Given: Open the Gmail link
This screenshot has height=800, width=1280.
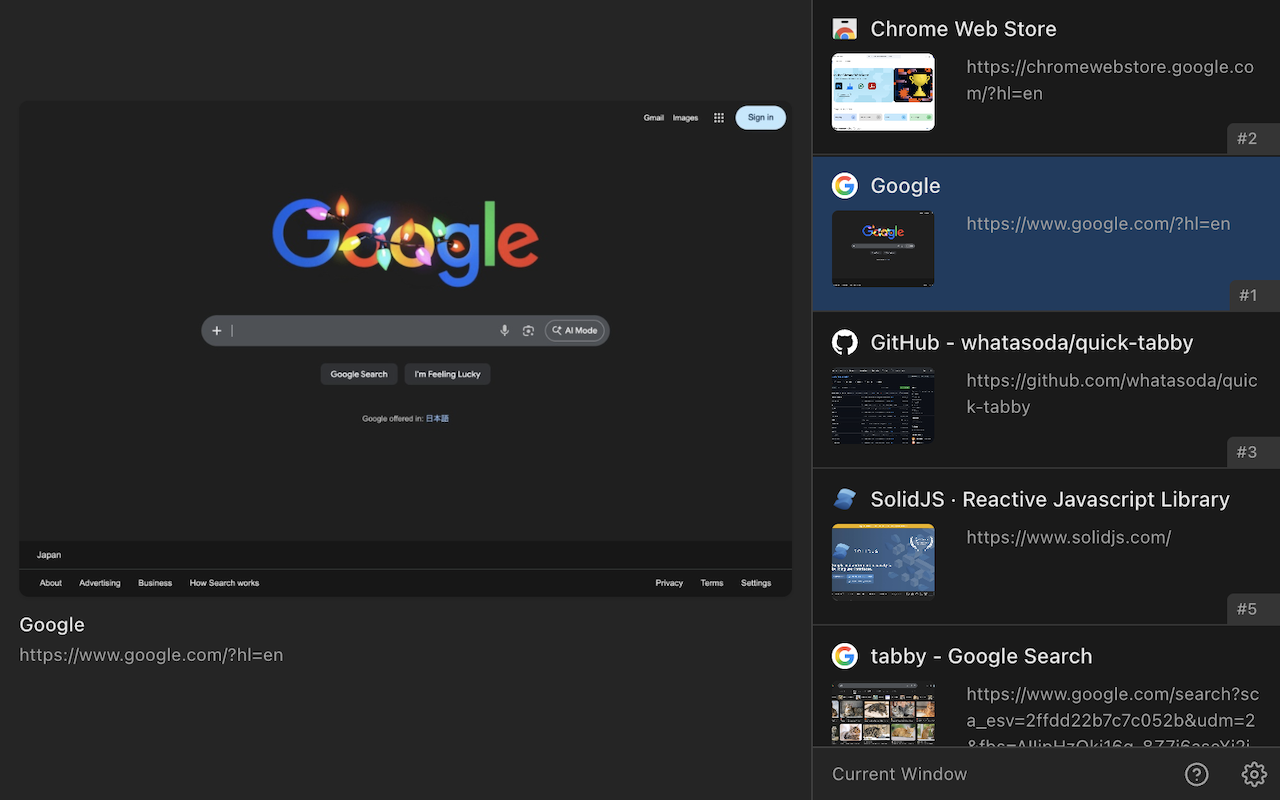Looking at the screenshot, I should click(x=654, y=117).
